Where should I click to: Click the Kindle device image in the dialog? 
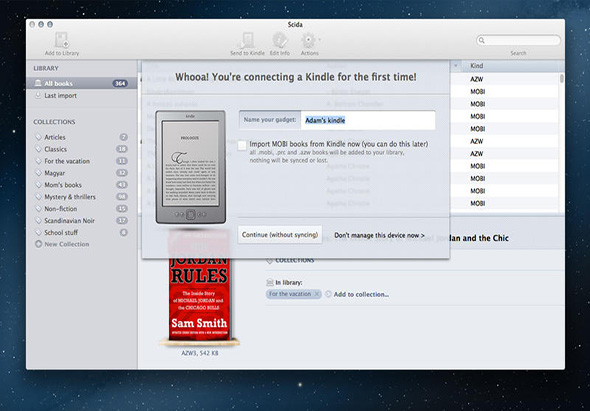(x=191, y=167)
